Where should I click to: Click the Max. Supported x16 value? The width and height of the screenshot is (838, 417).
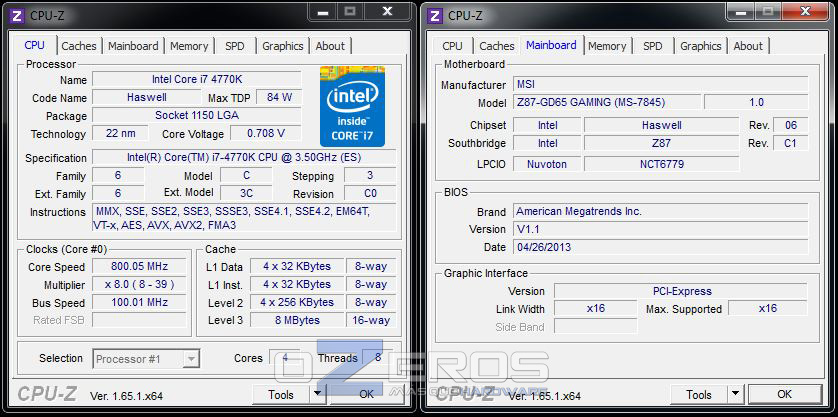[768, 308]
